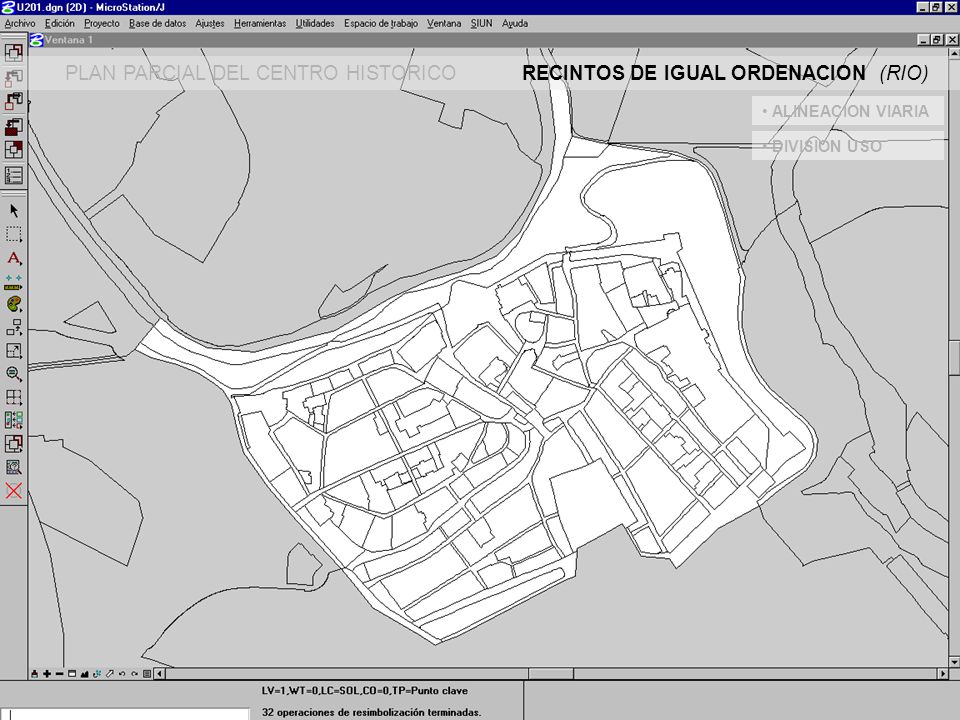The height and width of the screenshot is (720, 960).
Task: Open the Utilidades menu
Action: click(315, 23)
